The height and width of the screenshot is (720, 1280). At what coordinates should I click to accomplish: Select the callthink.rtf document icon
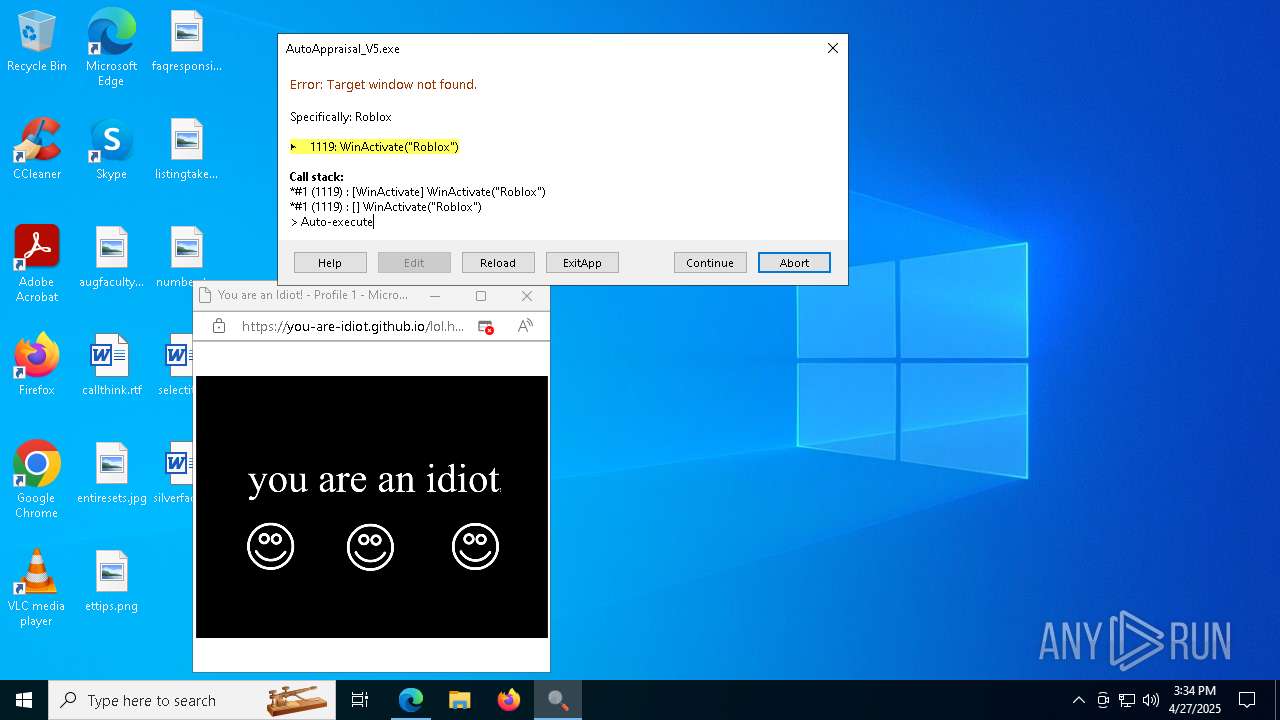[x=111, y=366]
